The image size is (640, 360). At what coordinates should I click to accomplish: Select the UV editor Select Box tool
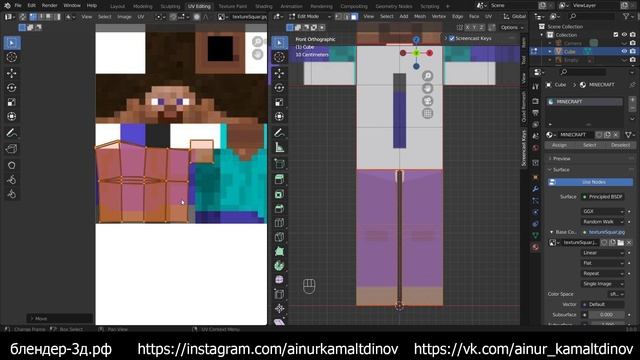click(12, 43)
